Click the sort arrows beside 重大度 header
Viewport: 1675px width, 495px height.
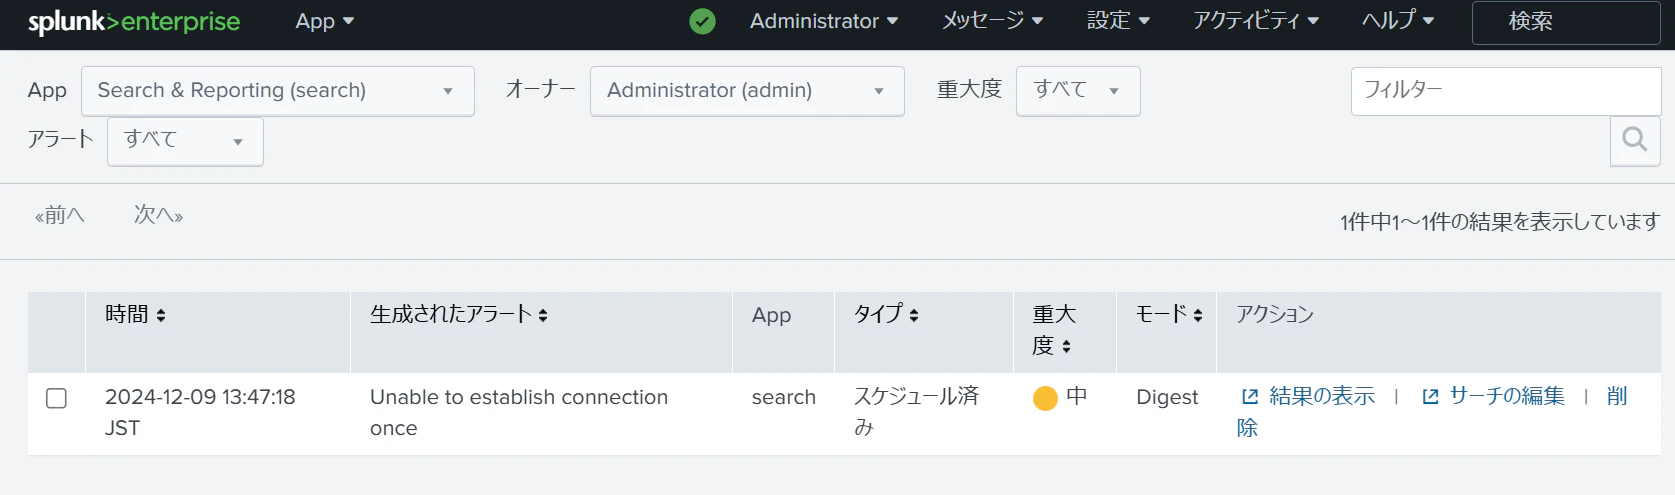1066,346
